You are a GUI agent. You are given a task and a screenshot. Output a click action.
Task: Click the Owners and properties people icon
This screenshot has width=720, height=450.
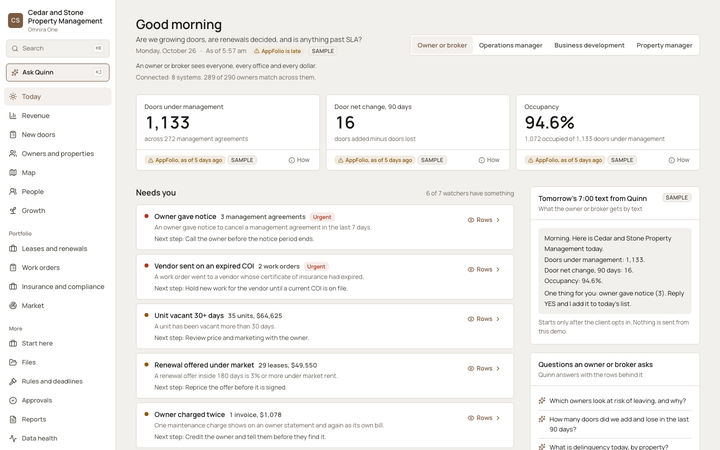coord(13,153)
